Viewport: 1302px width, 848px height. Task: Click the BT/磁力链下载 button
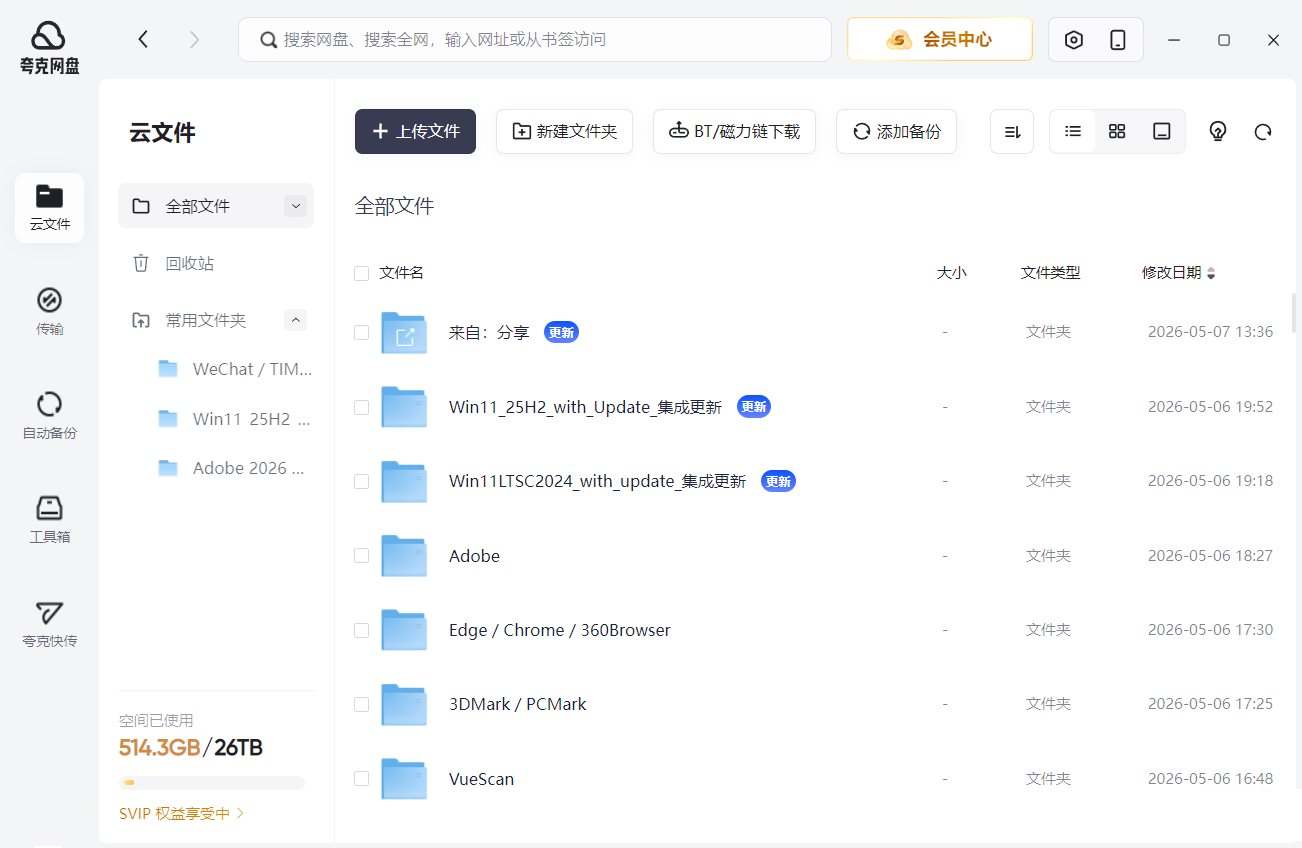pos(734,132)
